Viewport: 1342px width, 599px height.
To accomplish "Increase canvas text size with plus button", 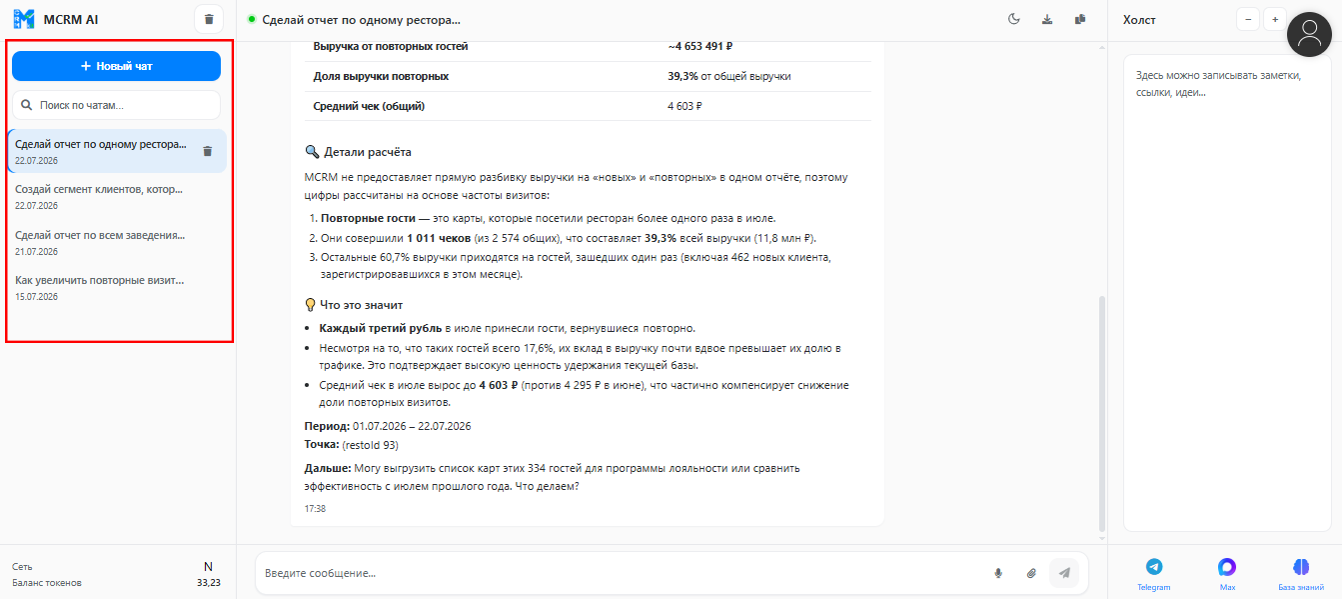I will pos(1275,19).
